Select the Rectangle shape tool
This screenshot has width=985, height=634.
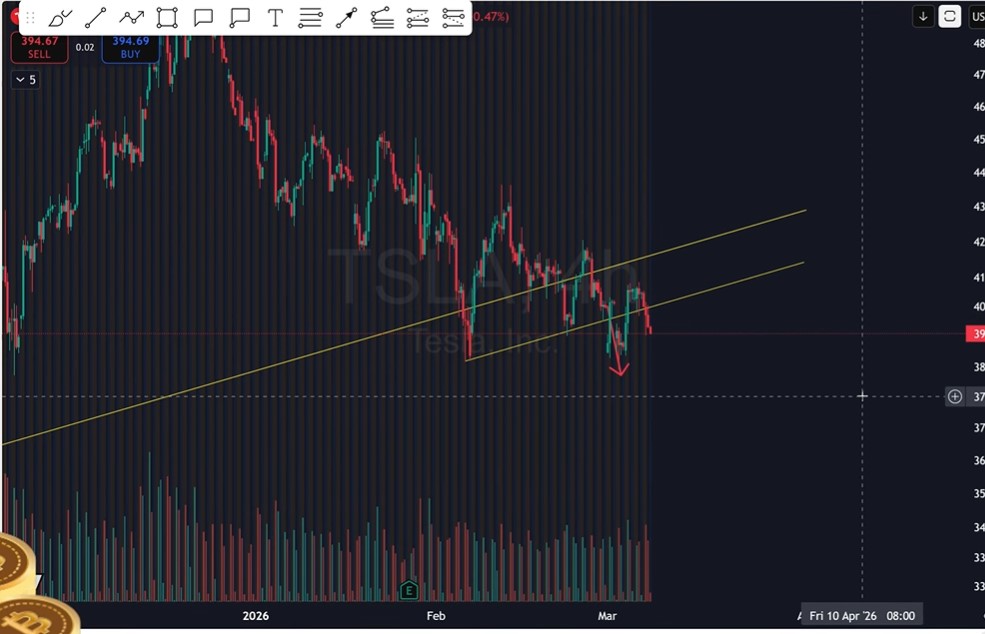click(x=167, y=18)
